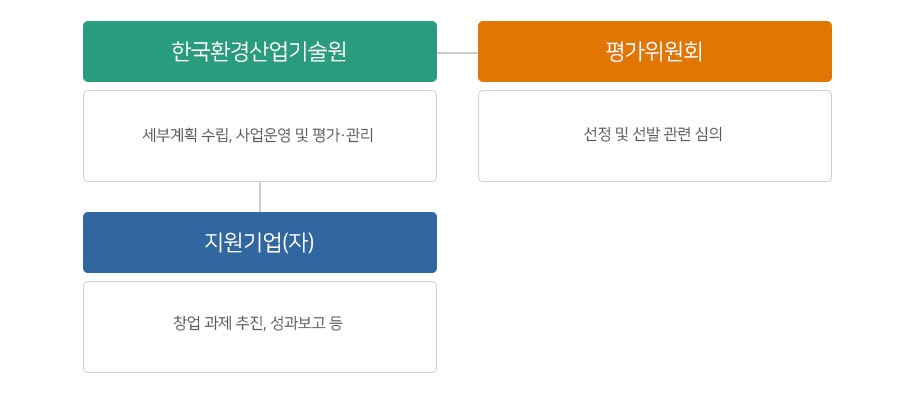The height and width of the screenshot is (397, 916).
Task: Click the horizontal connector line toward 평가위원회
Action: click(x=457, y=53)
